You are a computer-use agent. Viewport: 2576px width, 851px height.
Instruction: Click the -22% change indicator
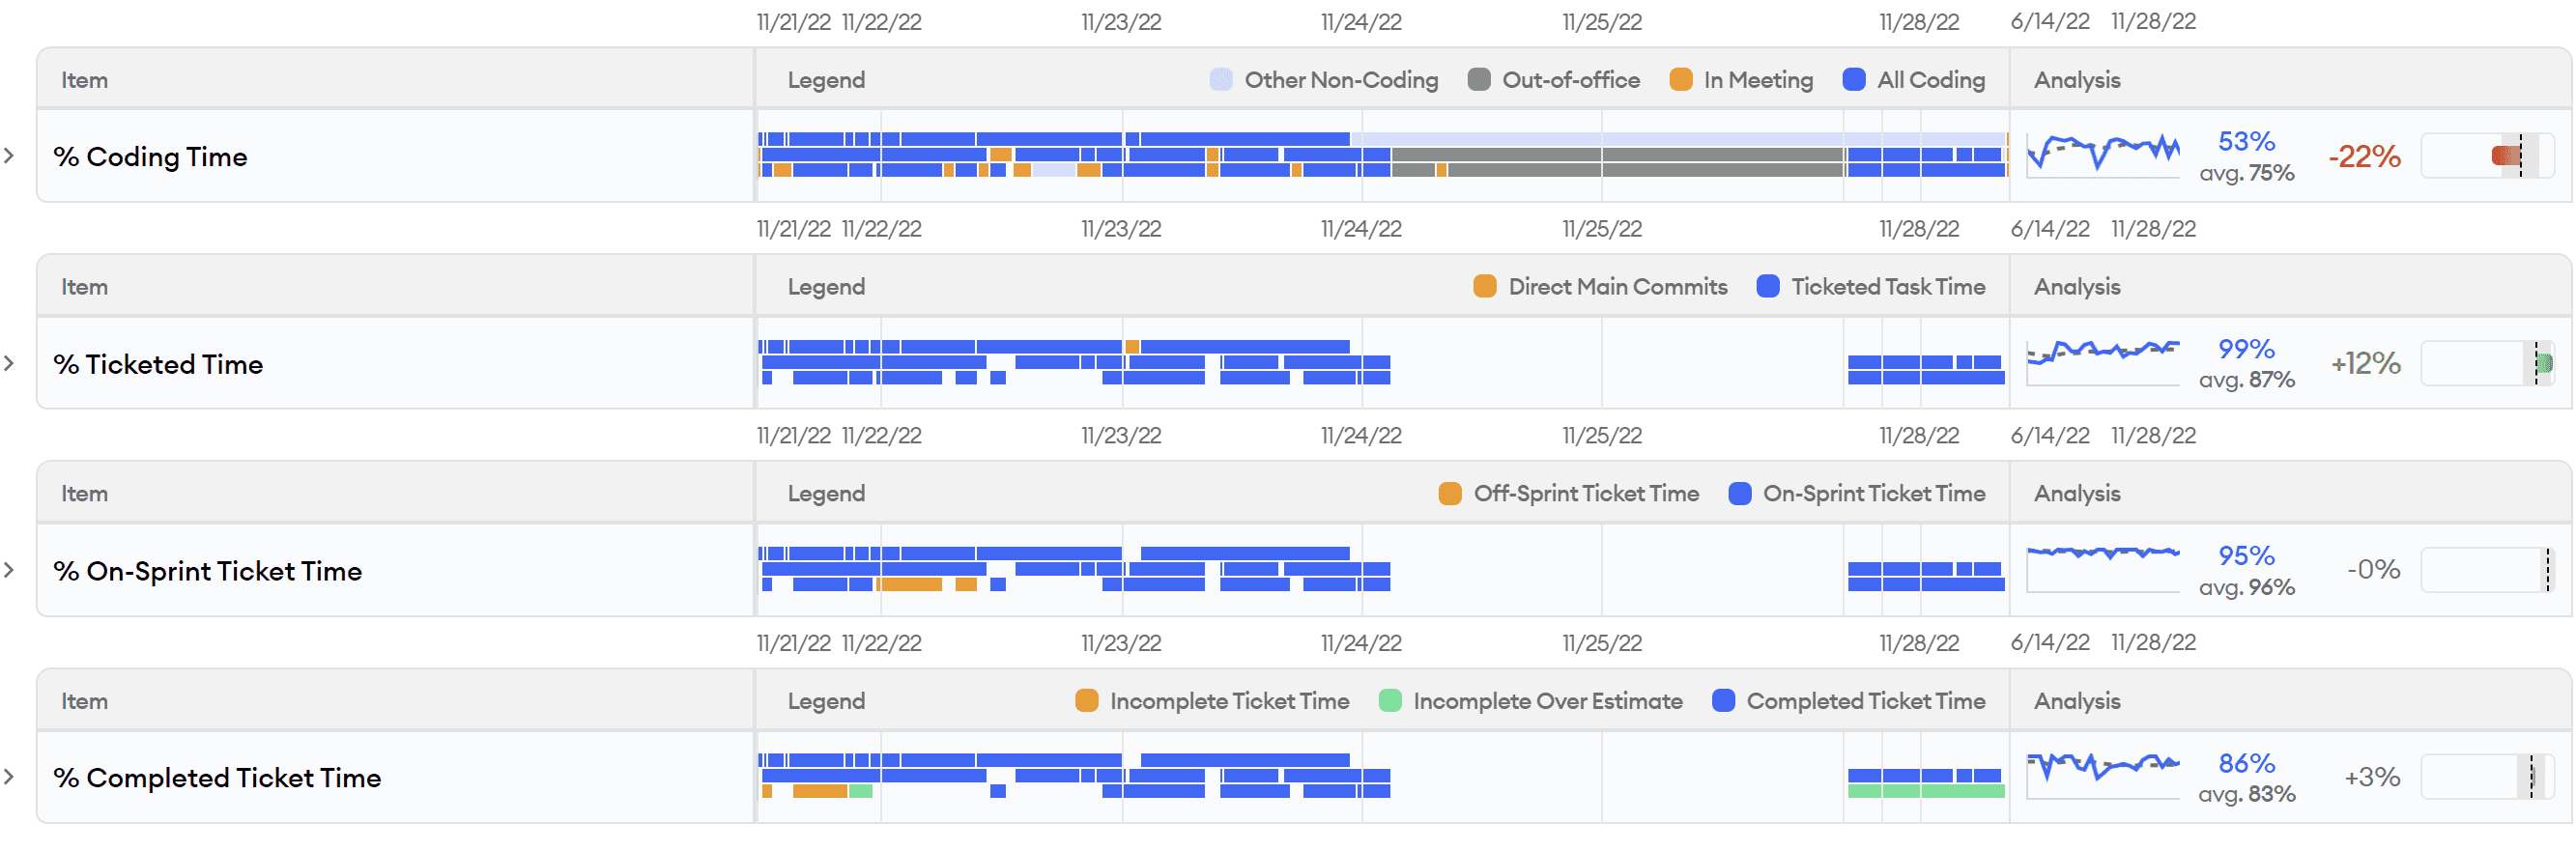(x=2364, y=157)
